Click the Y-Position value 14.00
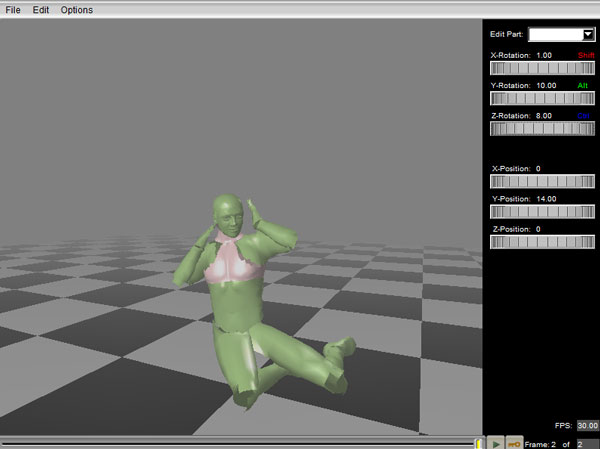The height and width of the screenshot is (449, 600). click(546, 199)
